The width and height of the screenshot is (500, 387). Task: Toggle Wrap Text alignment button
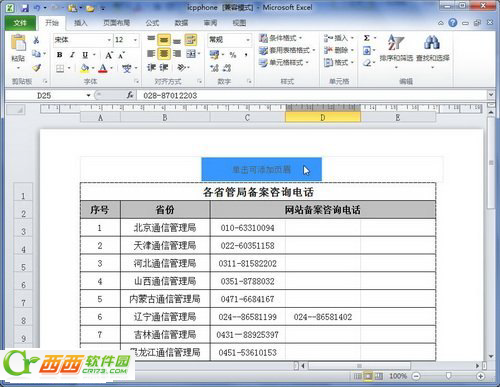pyautogui.click(x=191, y=40)
